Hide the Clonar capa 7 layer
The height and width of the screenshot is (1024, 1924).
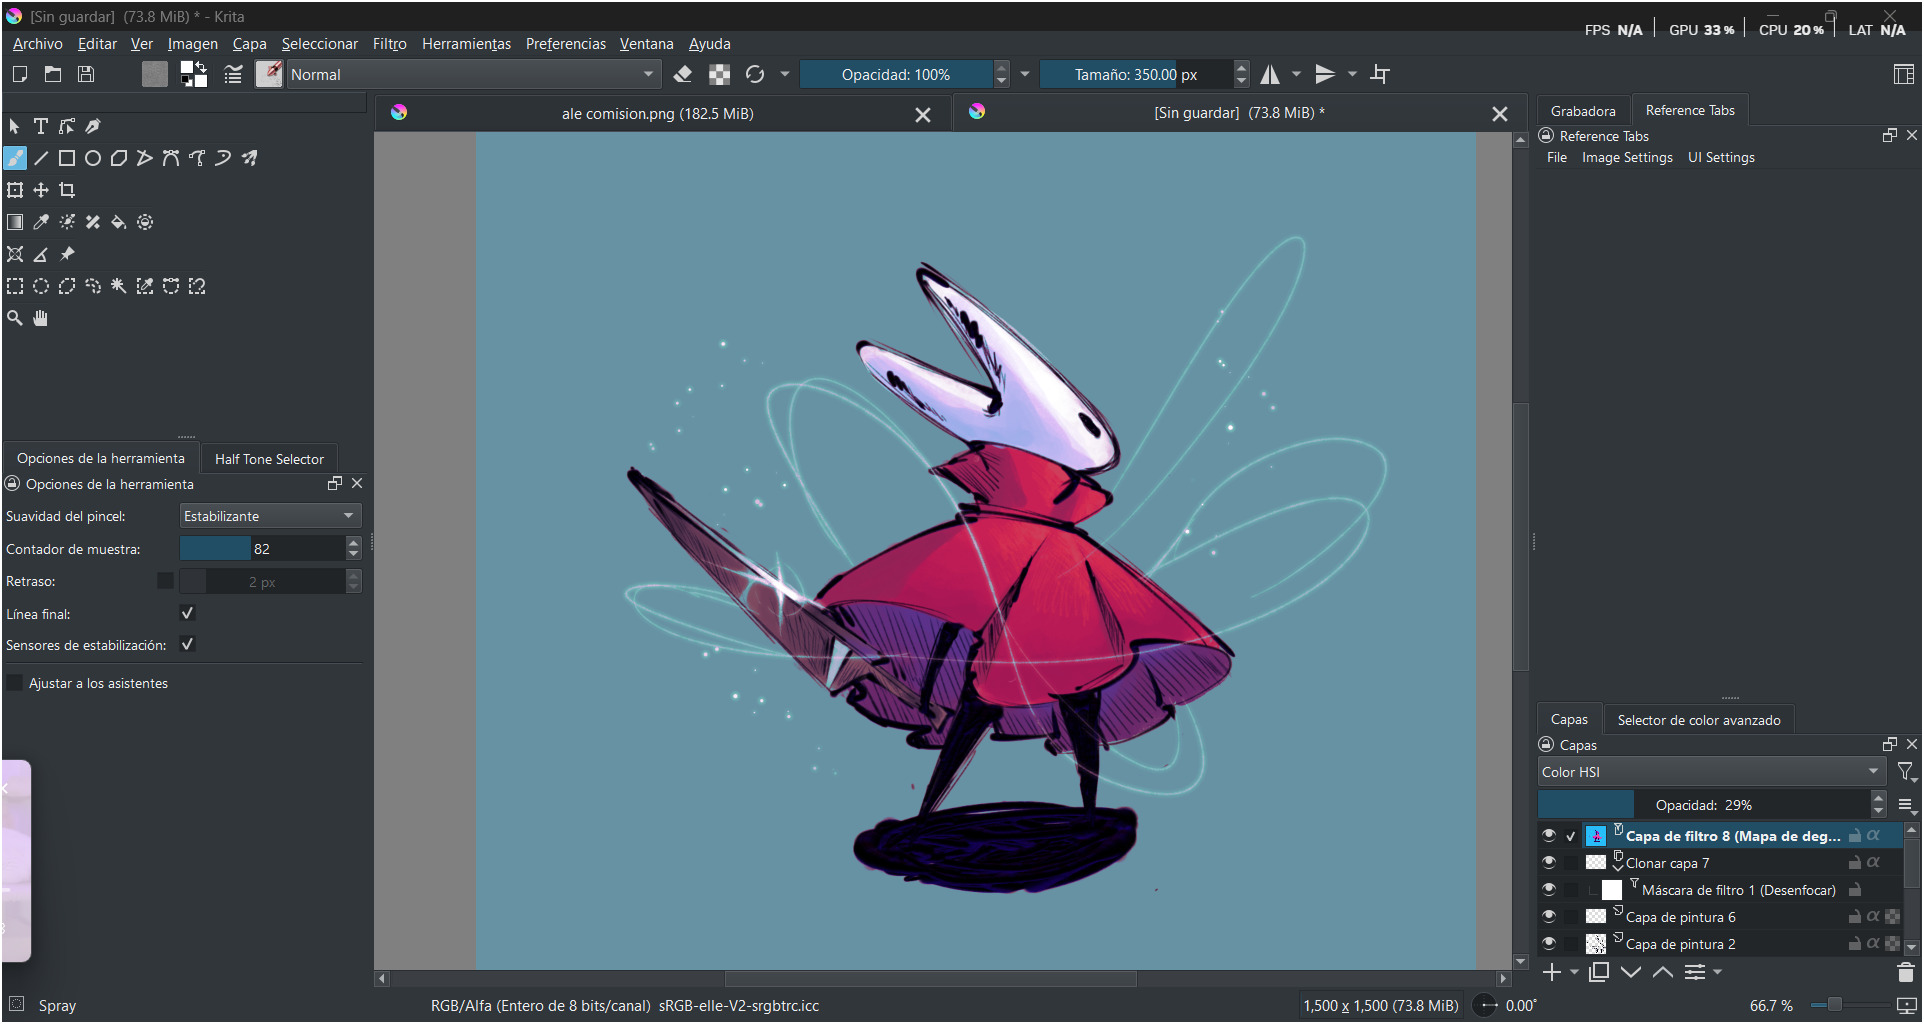pyautogui.click(x=1549, y=862)
